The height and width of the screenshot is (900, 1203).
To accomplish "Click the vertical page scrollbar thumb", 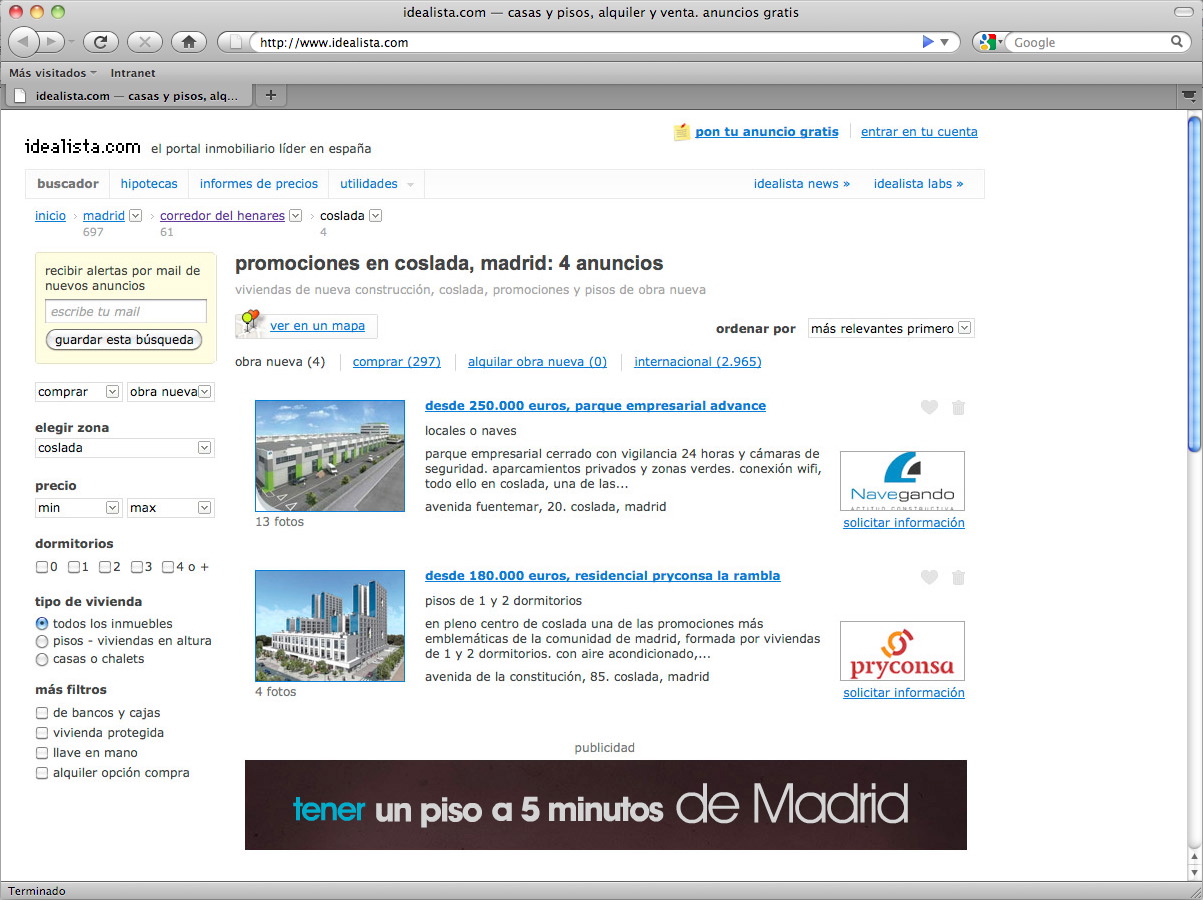I will [1194, 285].
